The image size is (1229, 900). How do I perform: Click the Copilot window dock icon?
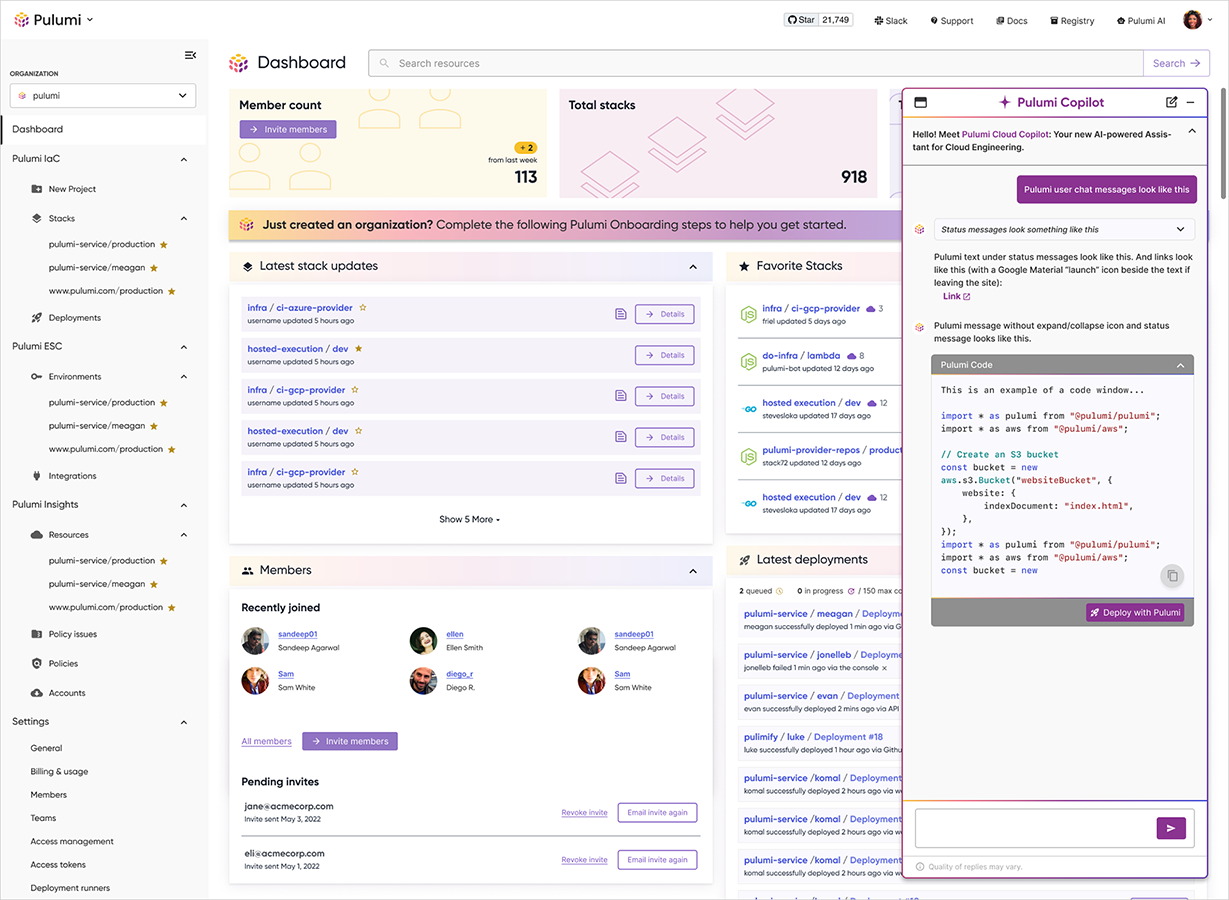(921, 102)
